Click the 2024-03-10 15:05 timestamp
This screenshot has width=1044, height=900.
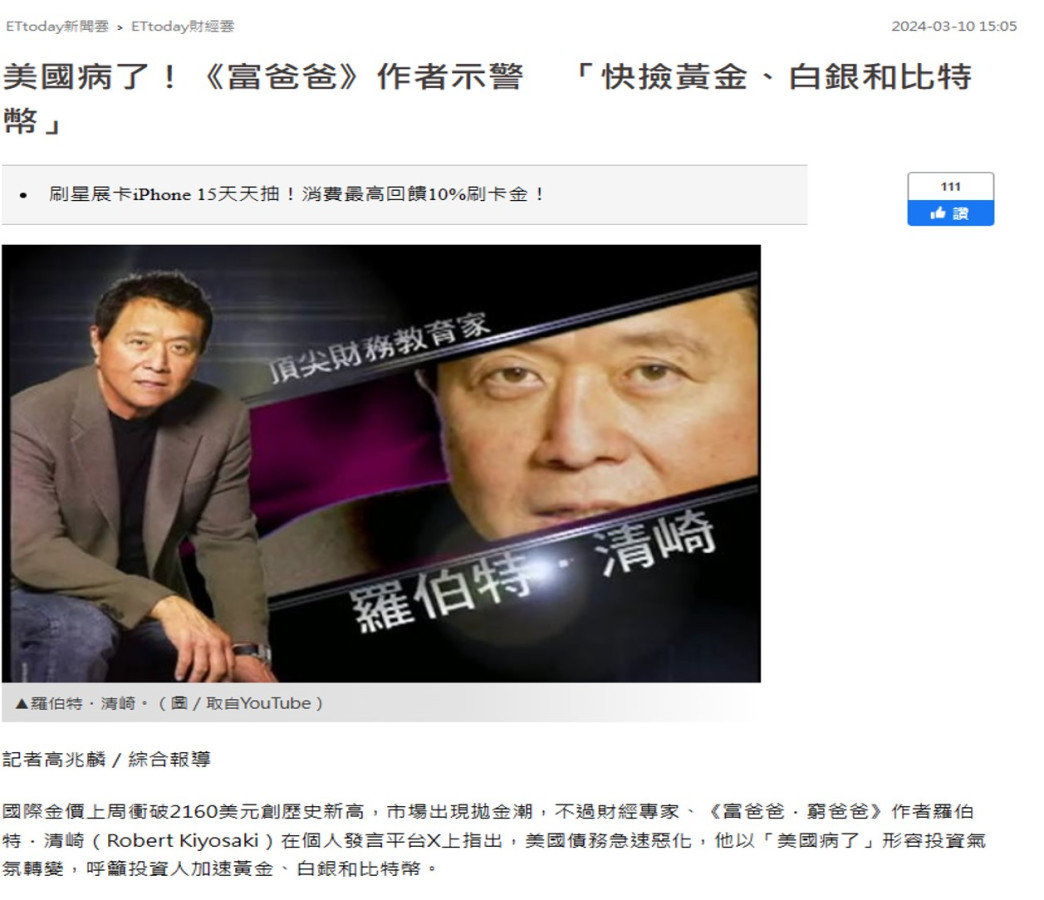[954, 27]
